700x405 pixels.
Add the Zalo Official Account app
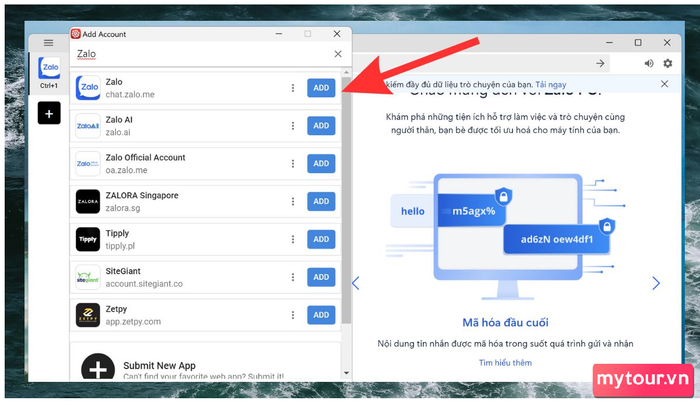tap(321, 163)
